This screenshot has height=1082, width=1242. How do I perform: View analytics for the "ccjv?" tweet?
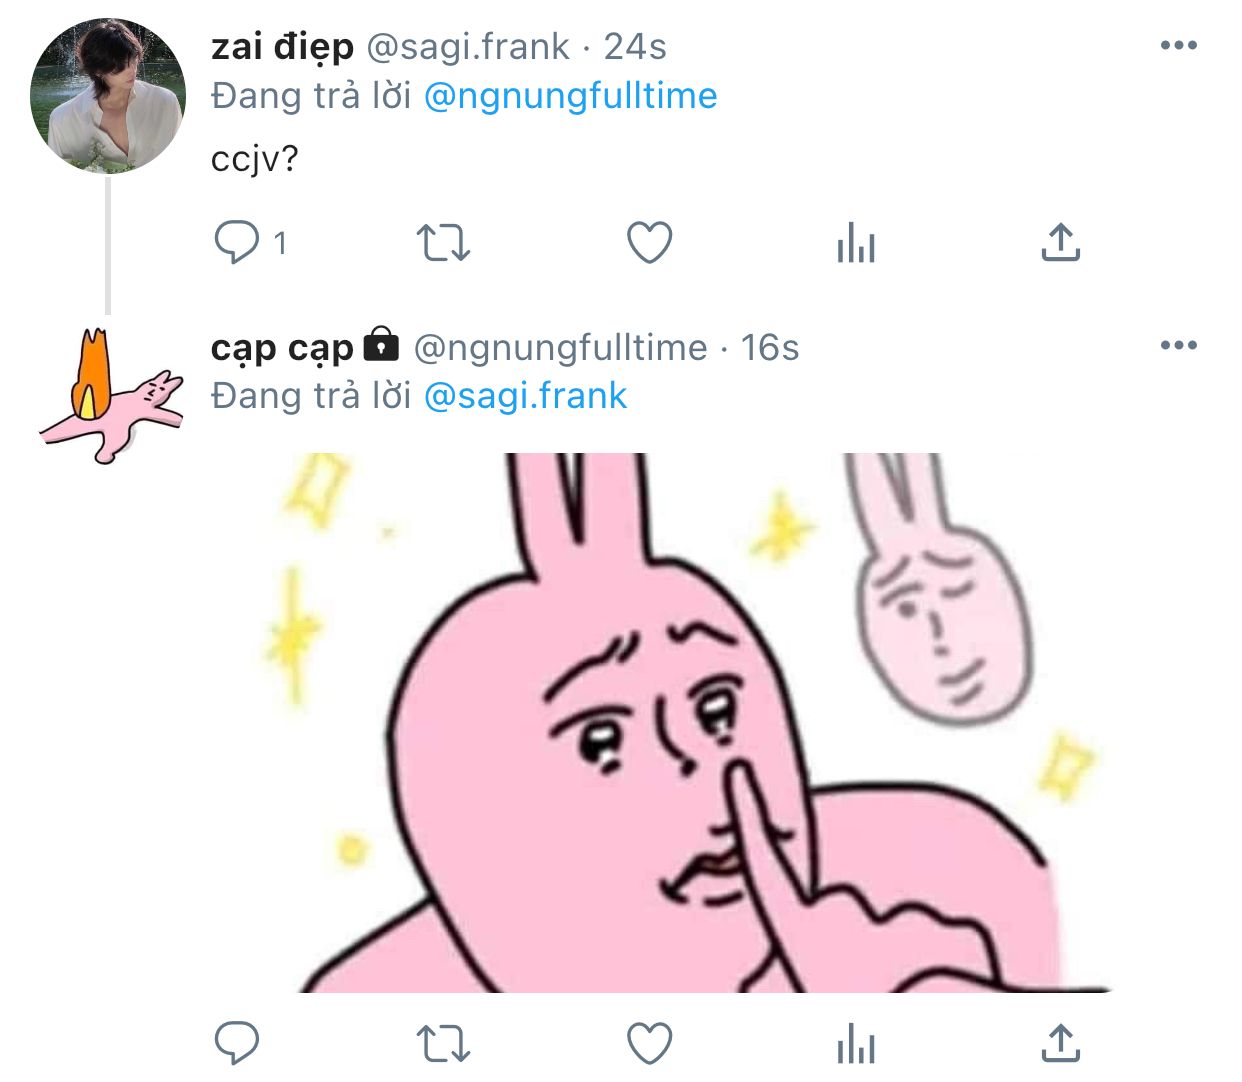[856, 242]
